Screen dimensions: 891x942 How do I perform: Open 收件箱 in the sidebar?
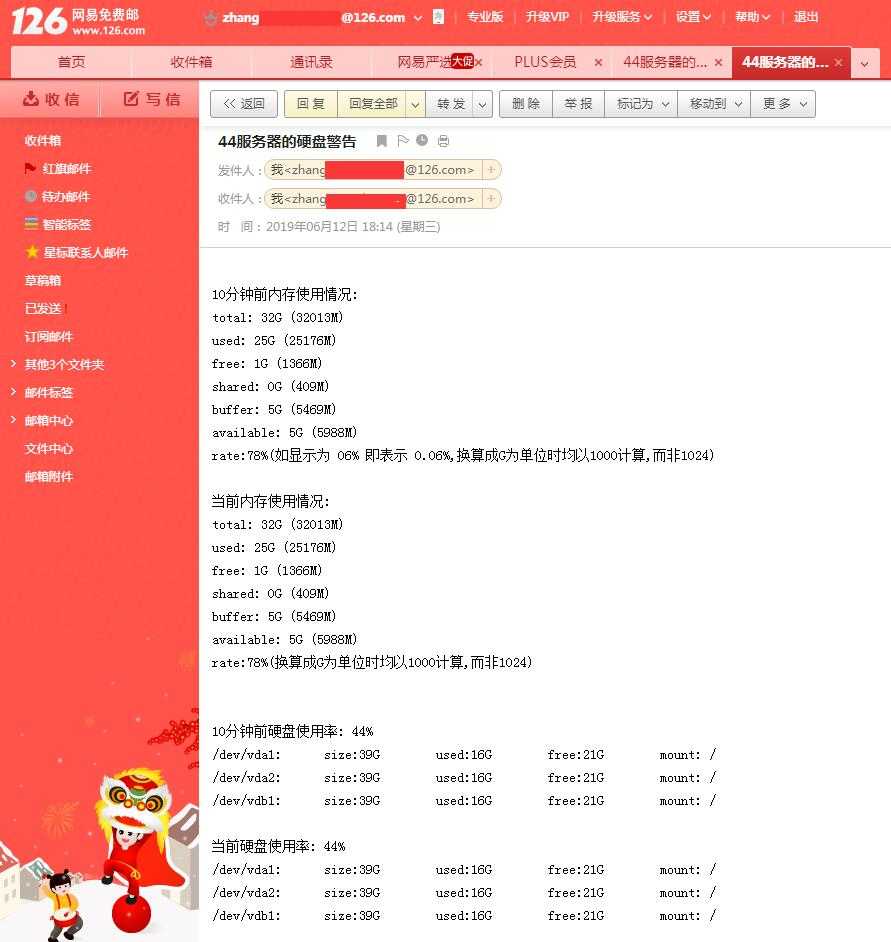(43, 141)
